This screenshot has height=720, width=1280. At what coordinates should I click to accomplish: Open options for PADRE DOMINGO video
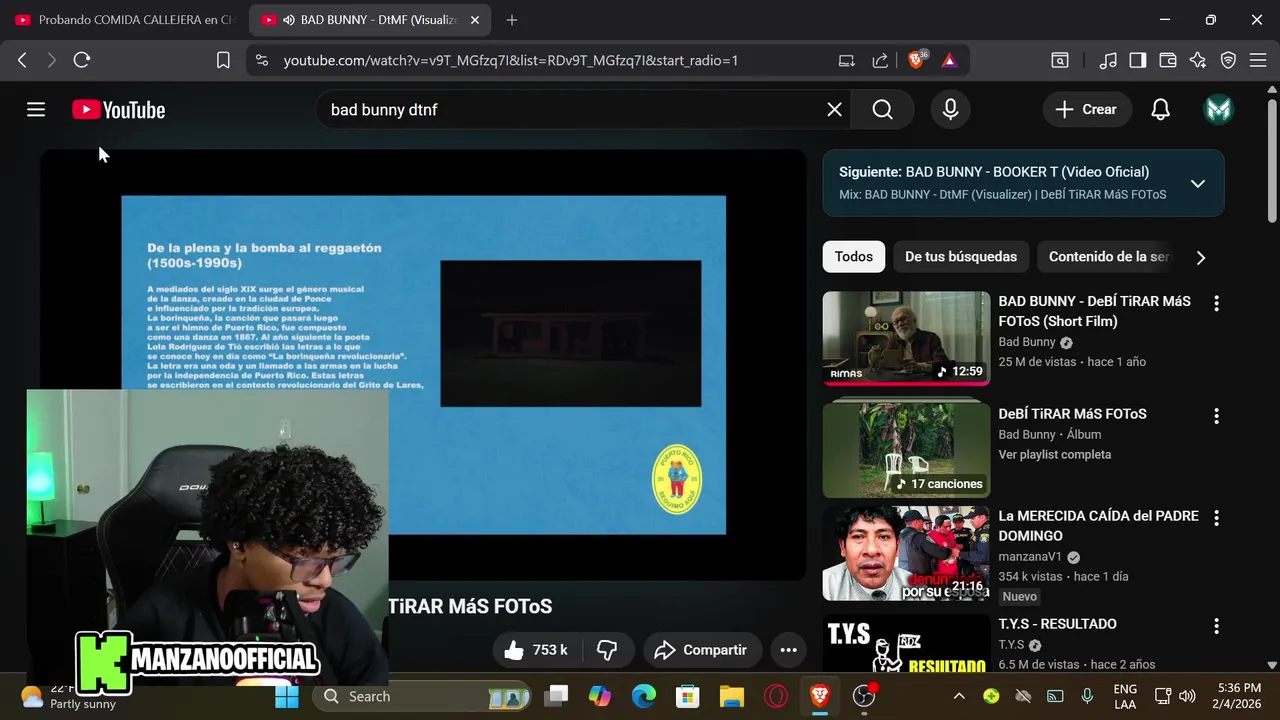coord(1216,518)
